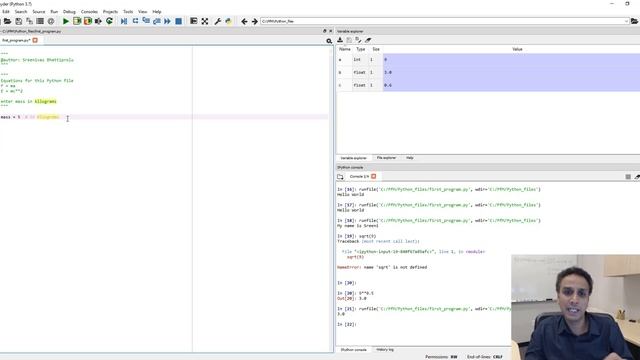This screenshot has height=360, width=640.
Task: Re-run the last script
Action: [109, 21]
